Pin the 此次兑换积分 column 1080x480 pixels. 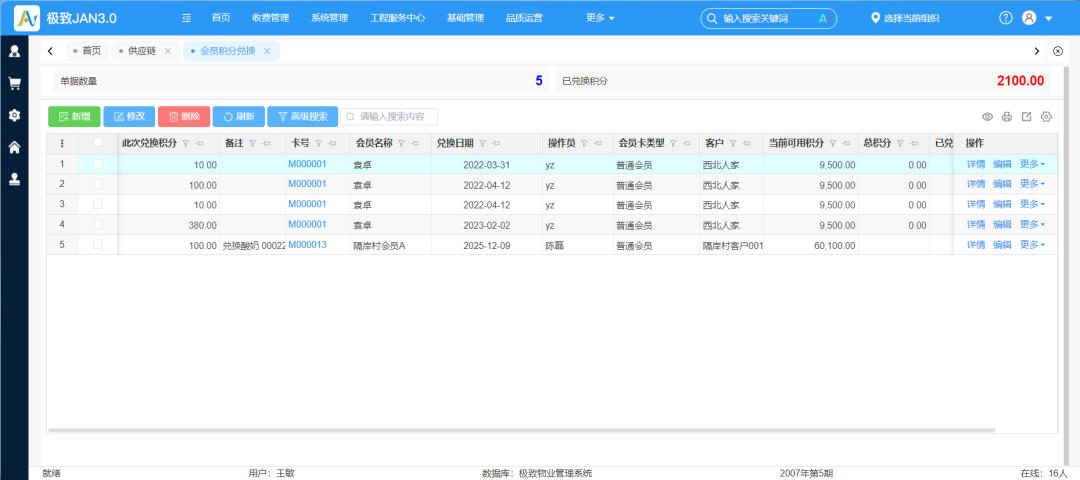coord(199,143)
